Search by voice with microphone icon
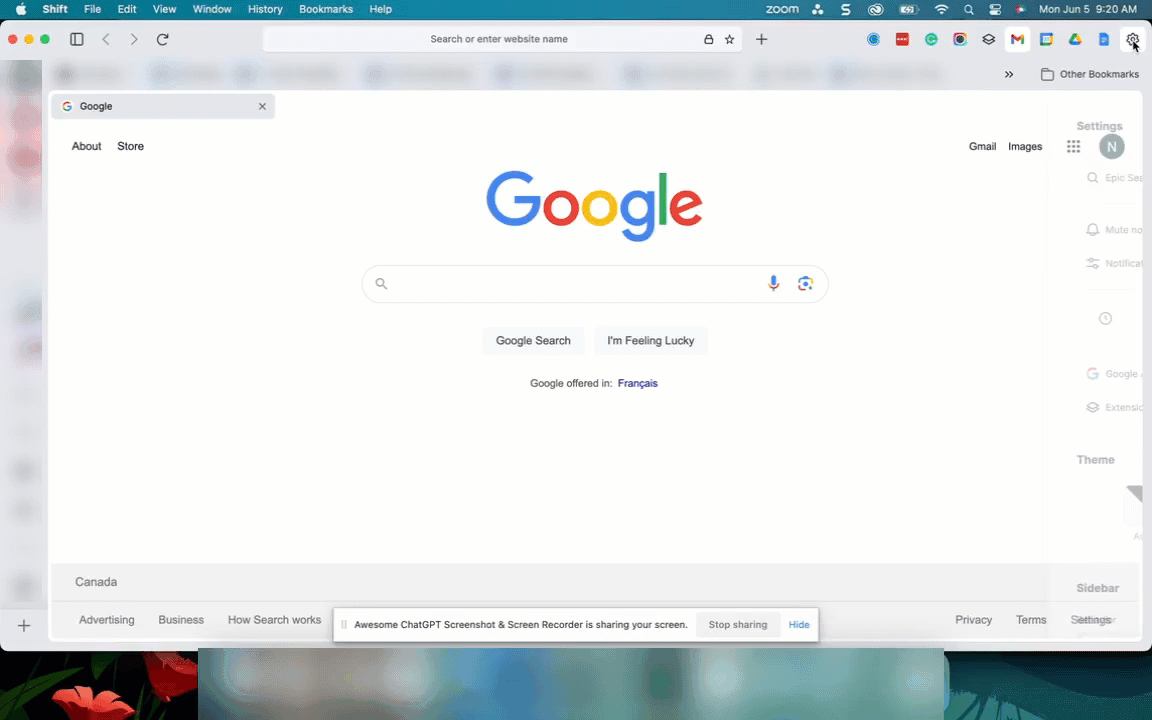 coord(773,284)
